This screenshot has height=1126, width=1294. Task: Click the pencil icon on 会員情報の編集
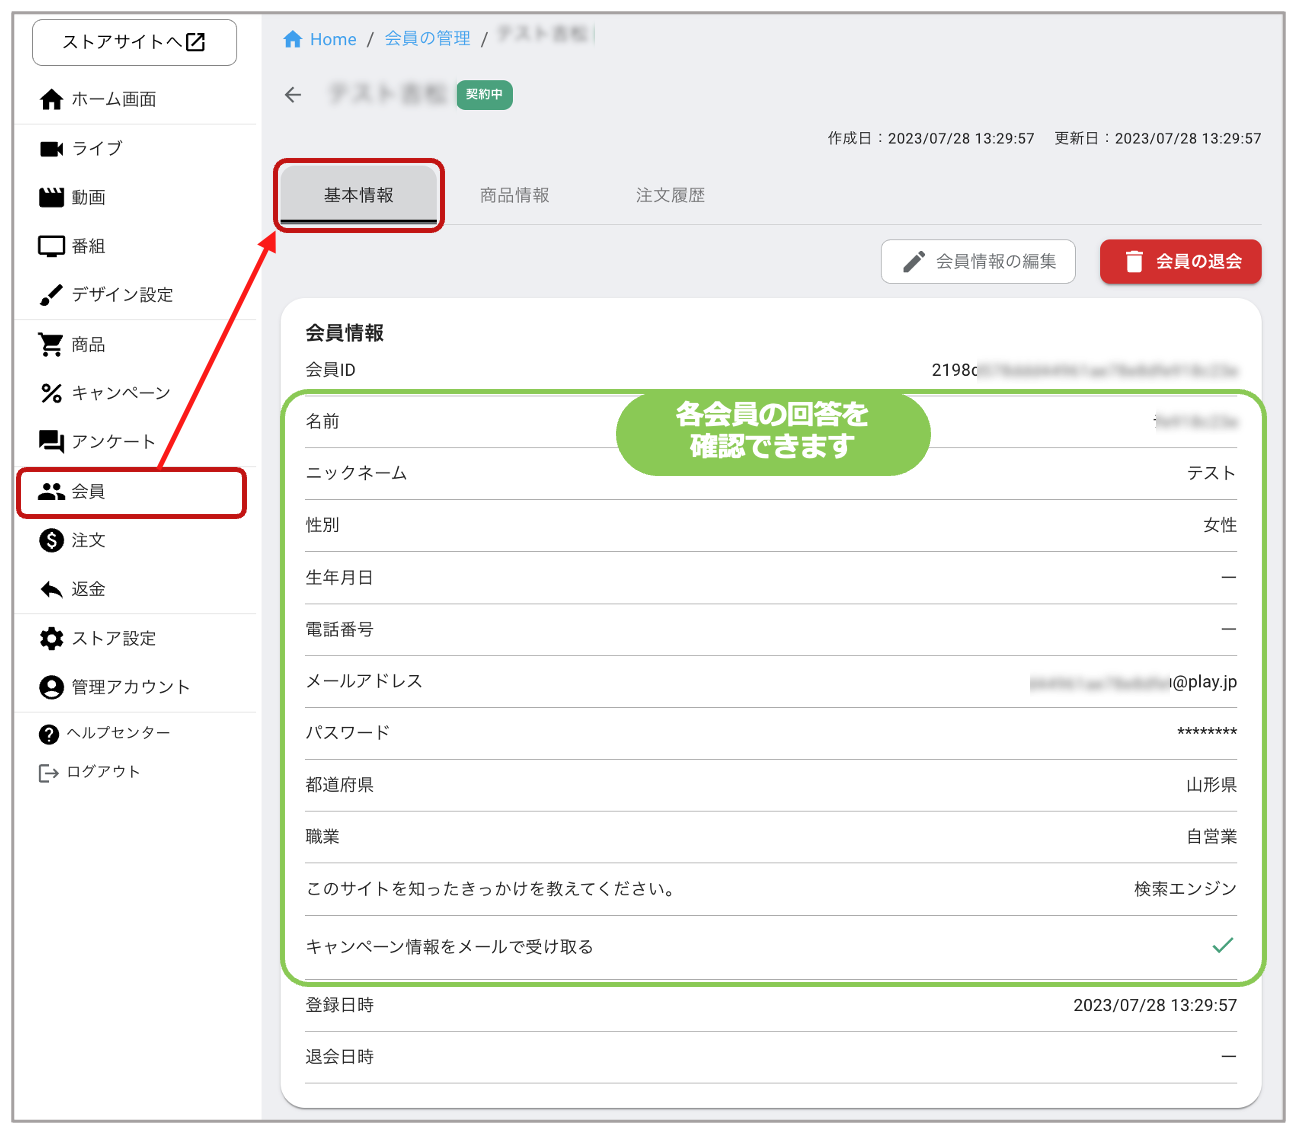pos(914,262)
